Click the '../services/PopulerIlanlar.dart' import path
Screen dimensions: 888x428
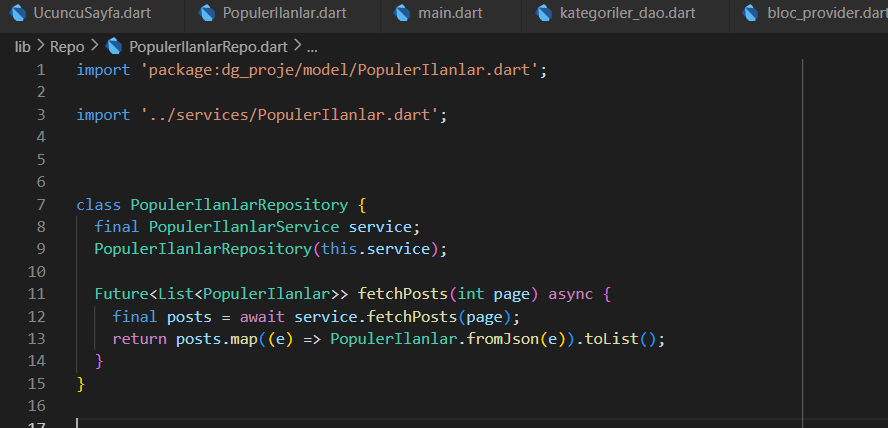(289, 115)
